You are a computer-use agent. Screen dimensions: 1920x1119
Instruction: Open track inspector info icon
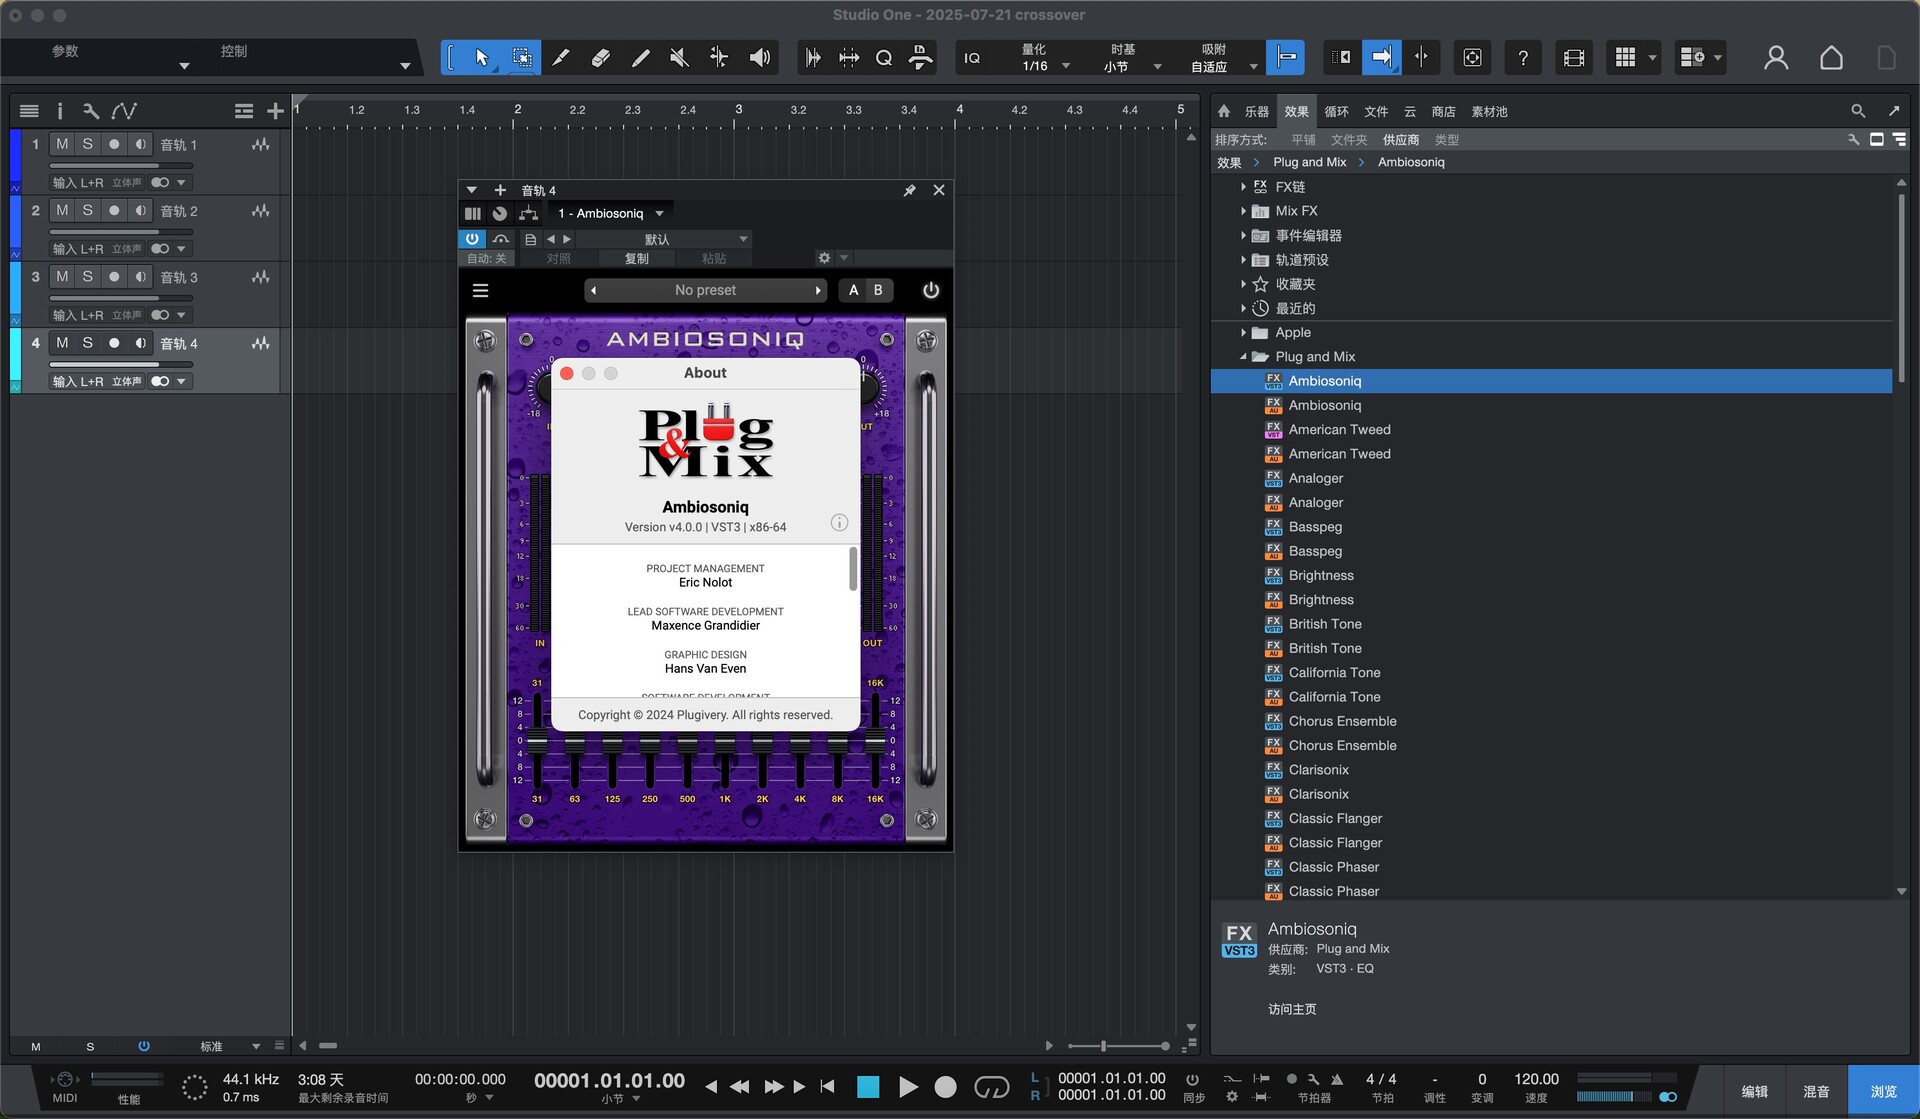point(59,111)
